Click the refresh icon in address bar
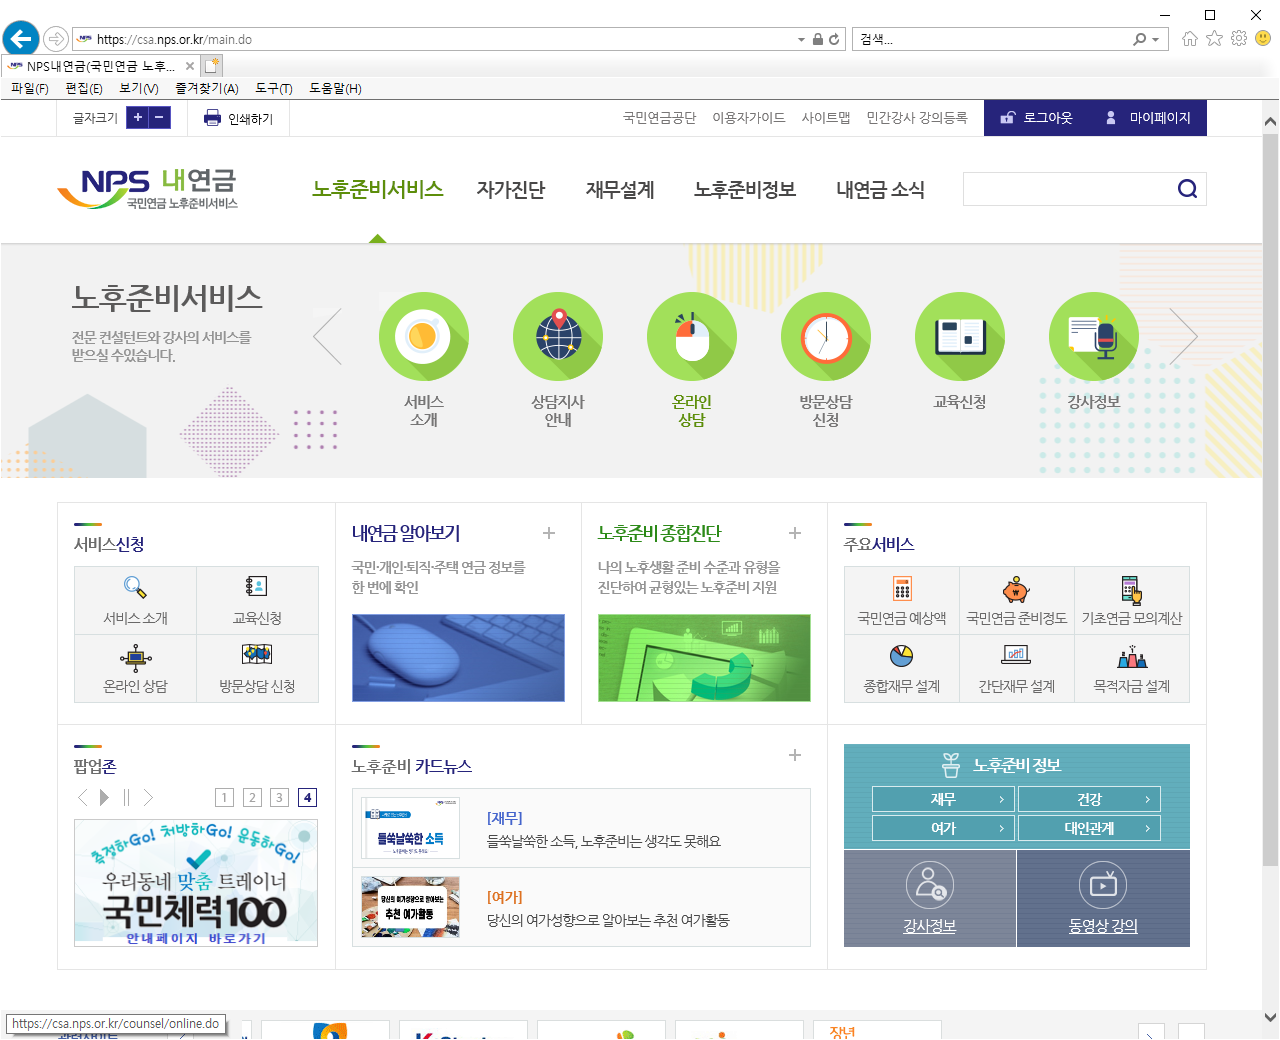The width and height of the screenshot is (1280, 1040). [834, 39]
